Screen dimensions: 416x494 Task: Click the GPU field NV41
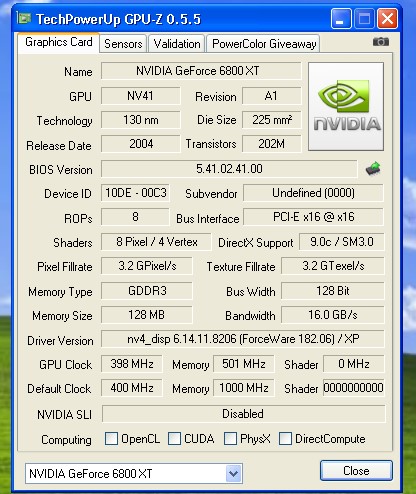(x=141, y=96)
